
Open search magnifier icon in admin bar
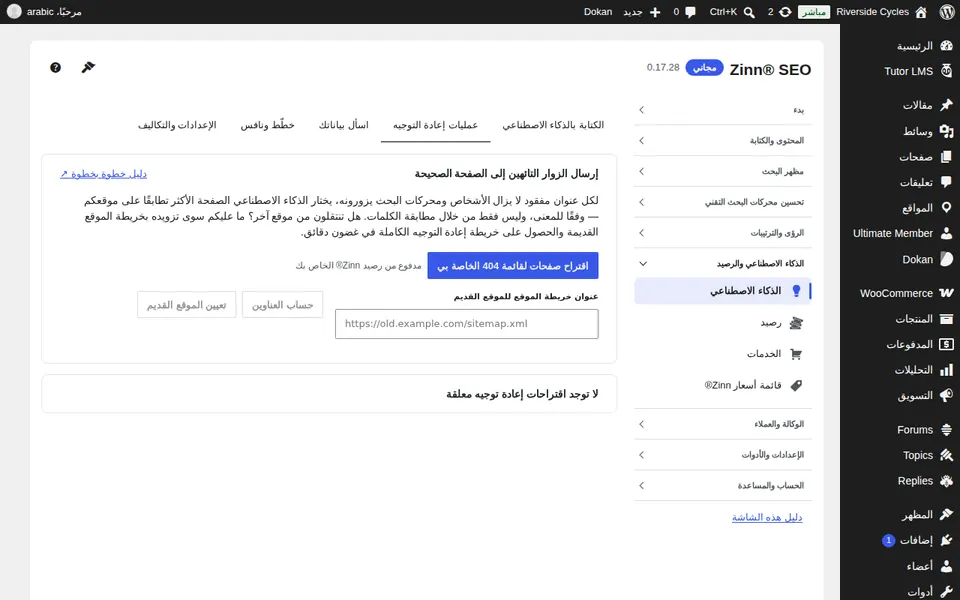click(749, 12)
